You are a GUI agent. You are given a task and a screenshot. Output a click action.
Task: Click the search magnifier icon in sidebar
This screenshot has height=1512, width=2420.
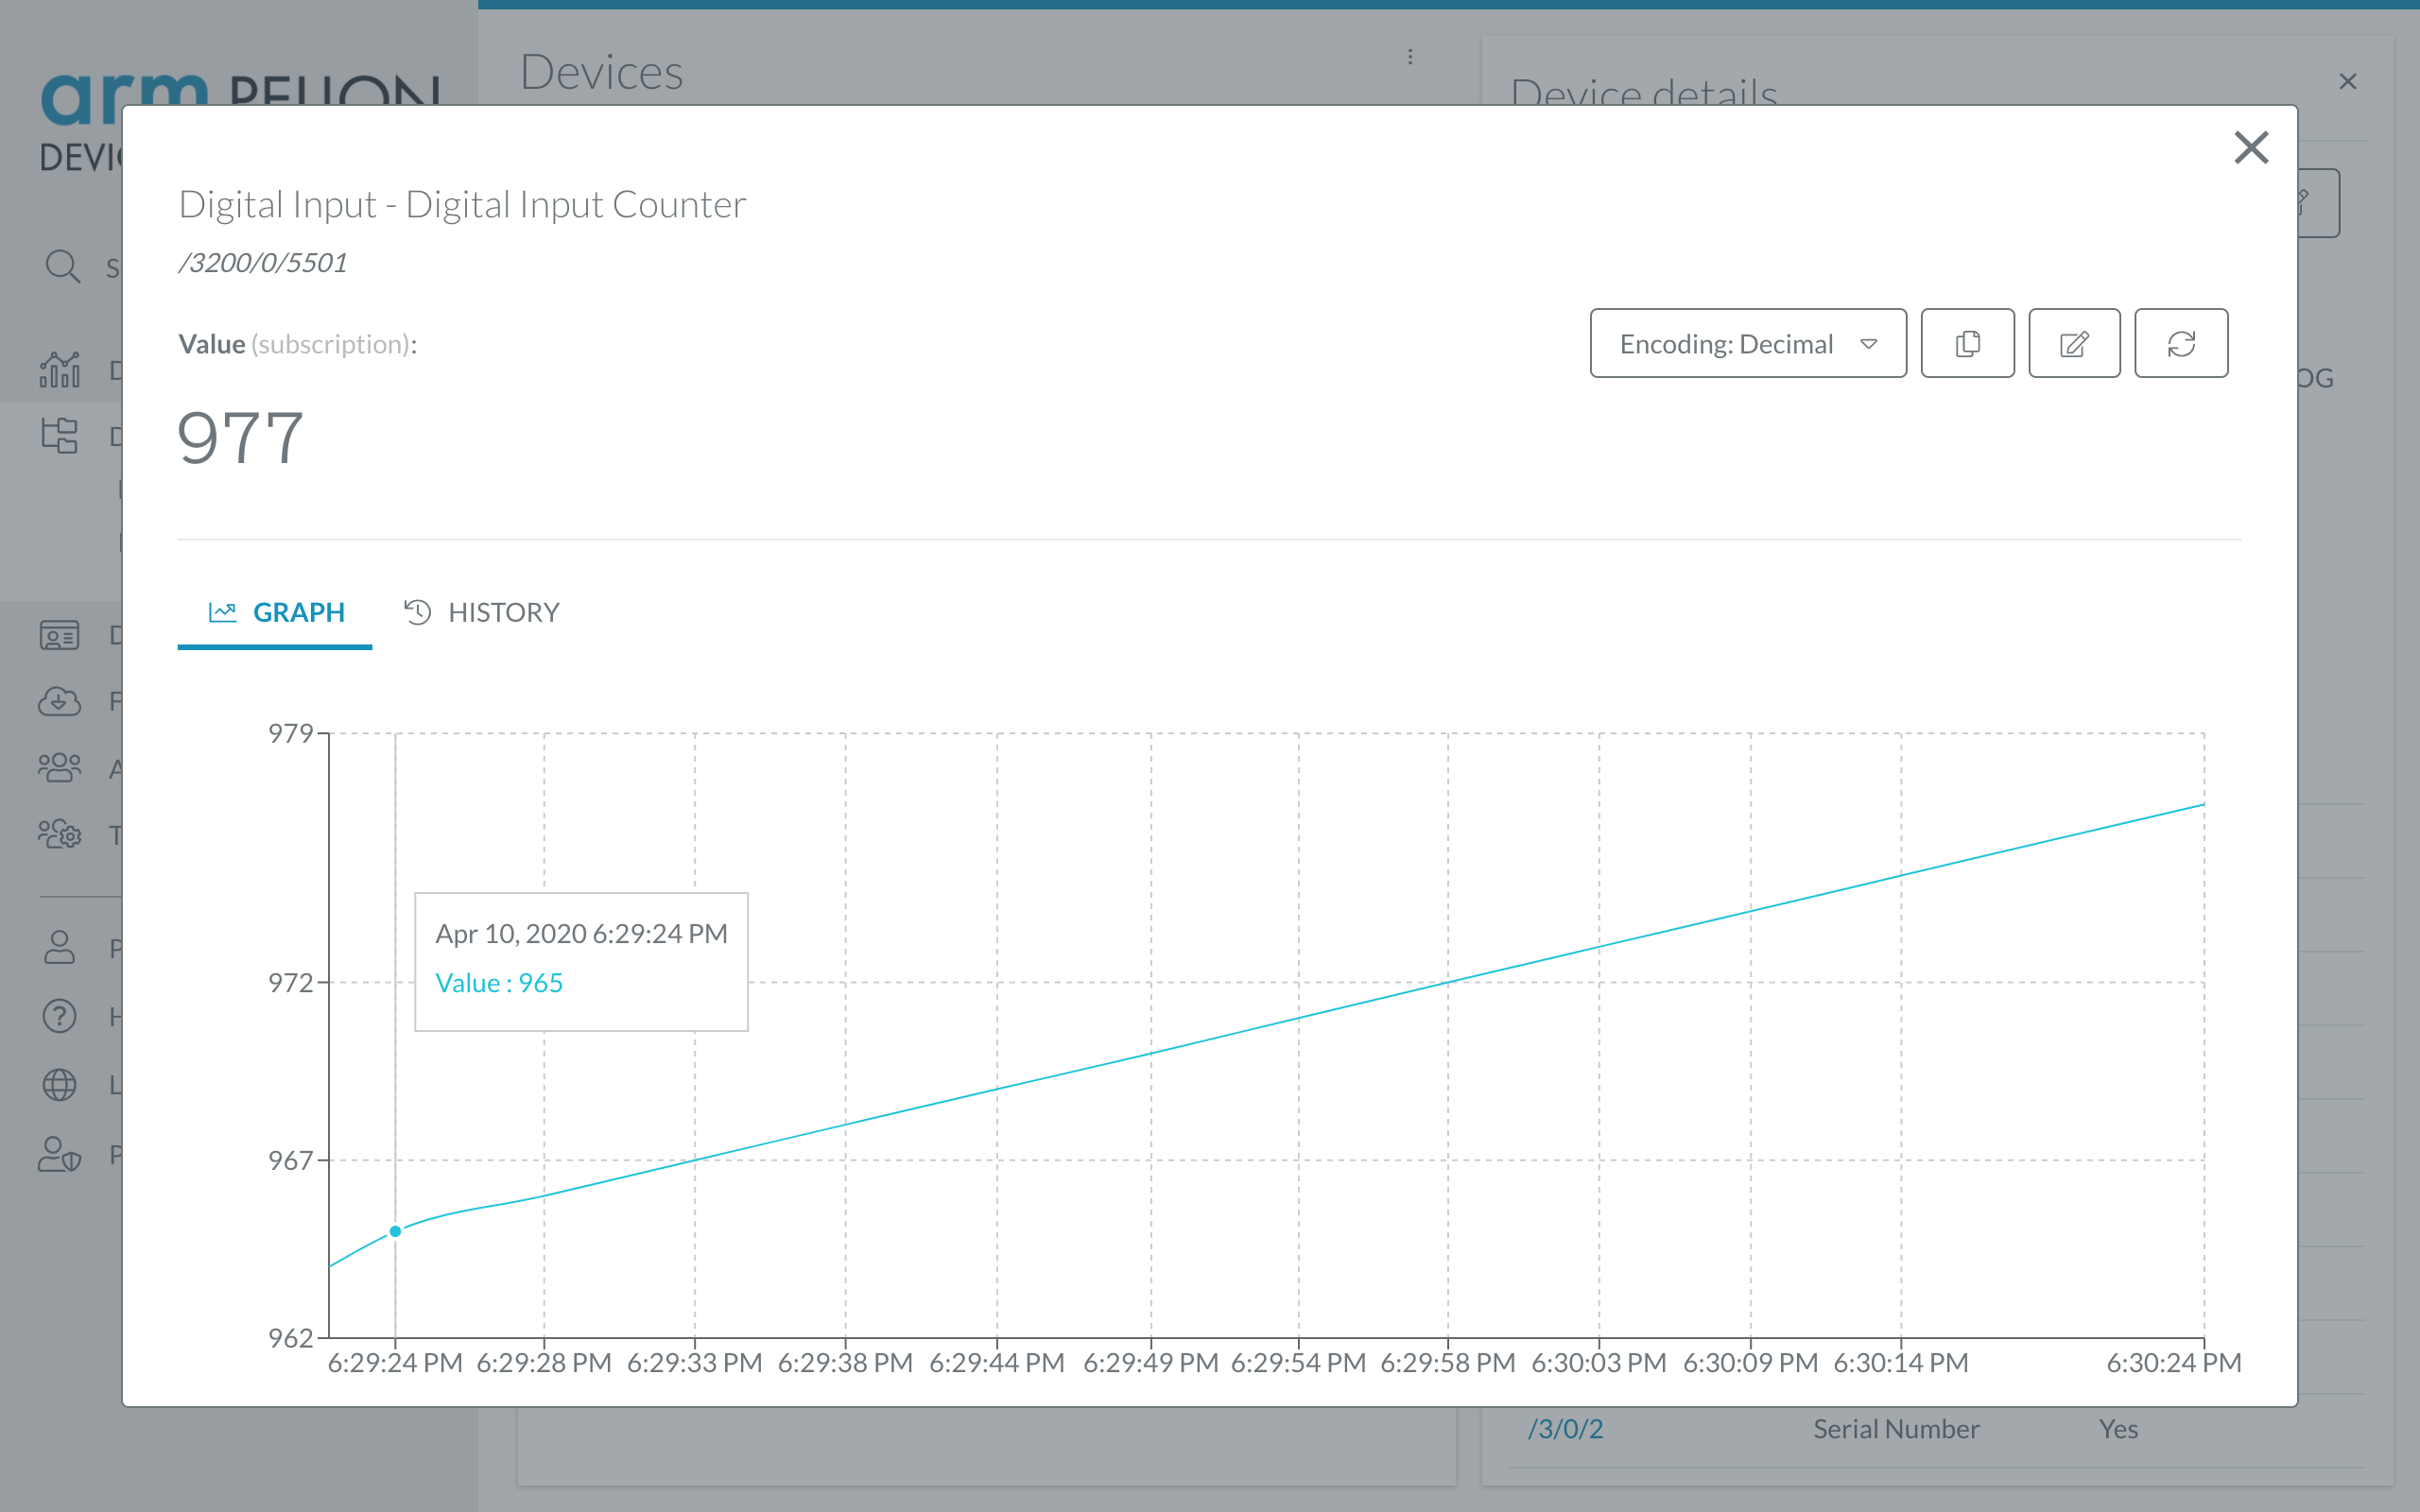click(x=62, y=267)
